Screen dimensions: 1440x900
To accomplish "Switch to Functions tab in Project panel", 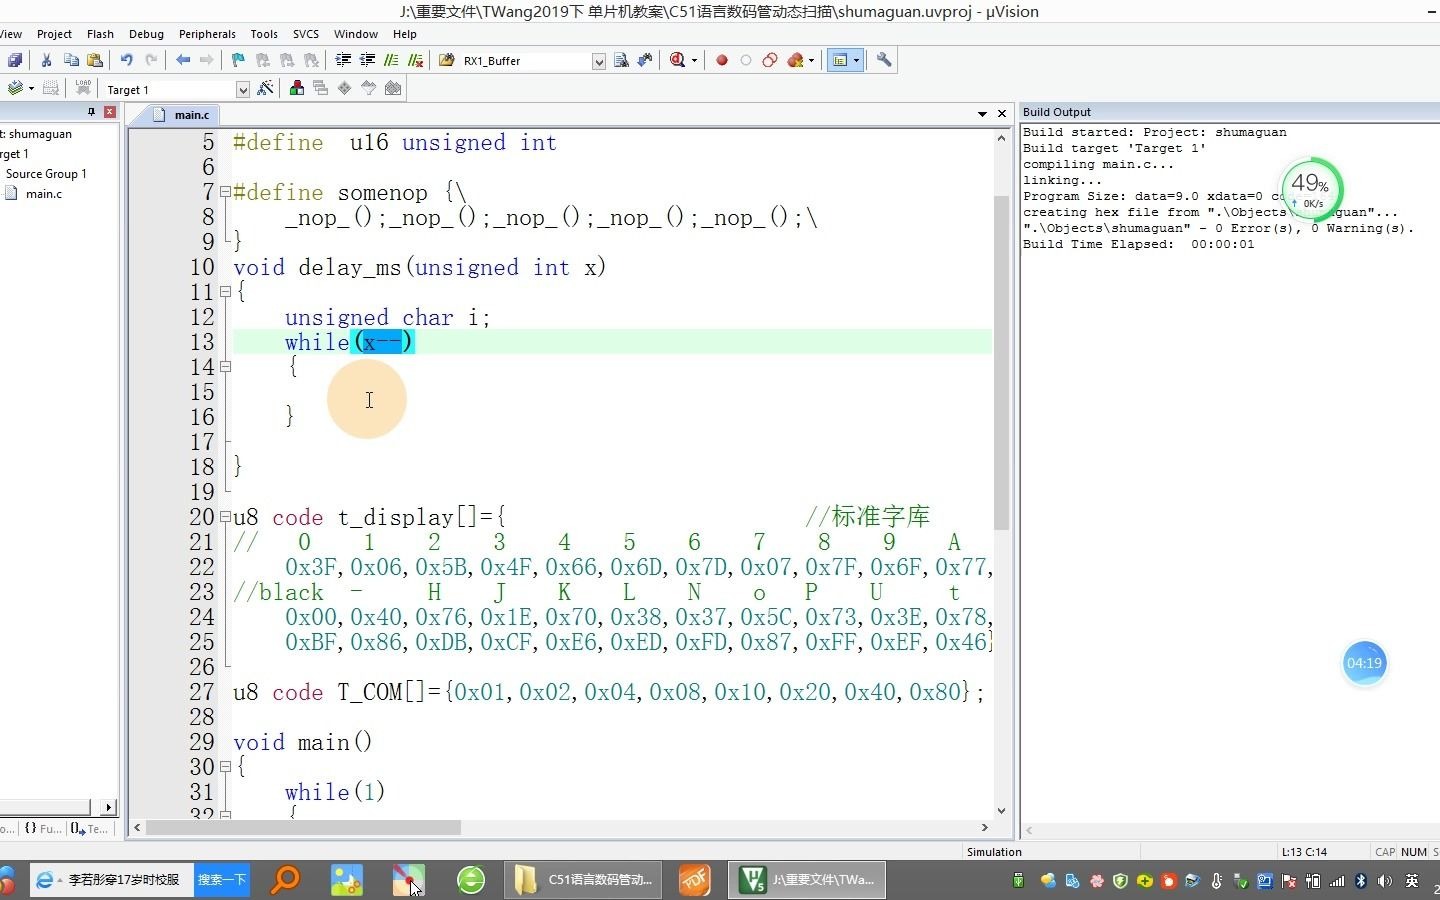I will (42, 828).
